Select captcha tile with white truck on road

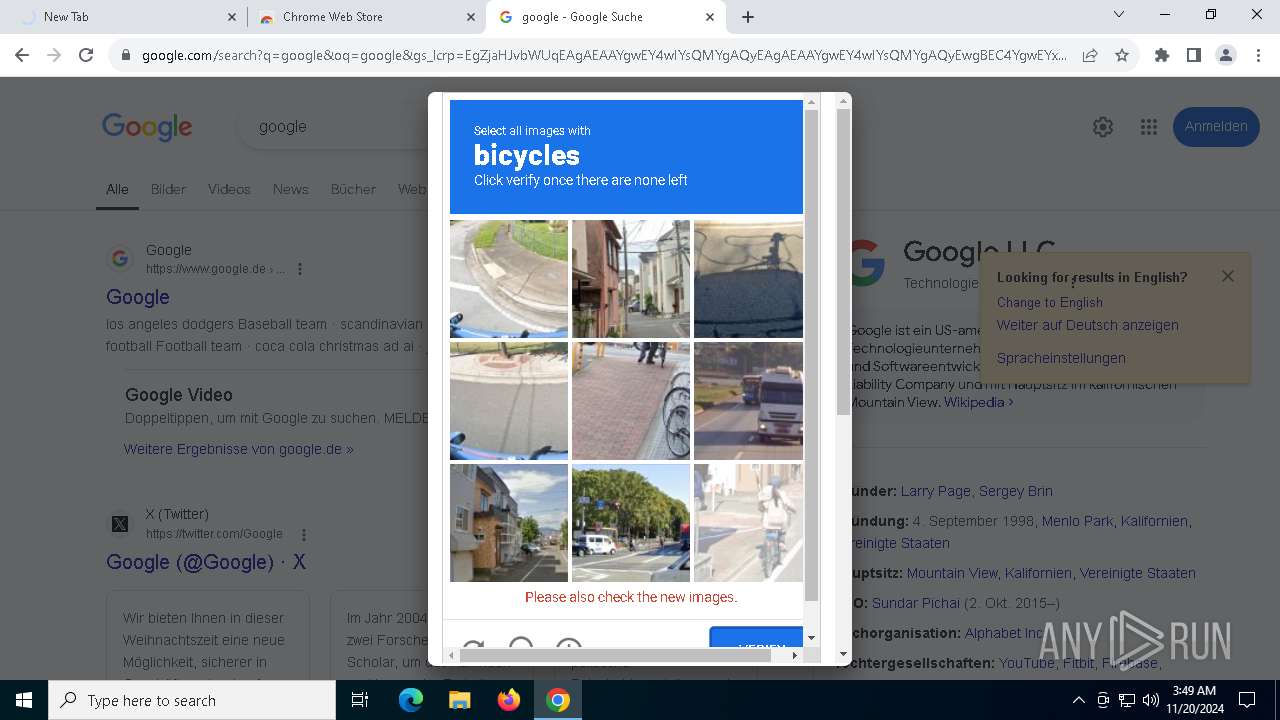tap(748, 401)
